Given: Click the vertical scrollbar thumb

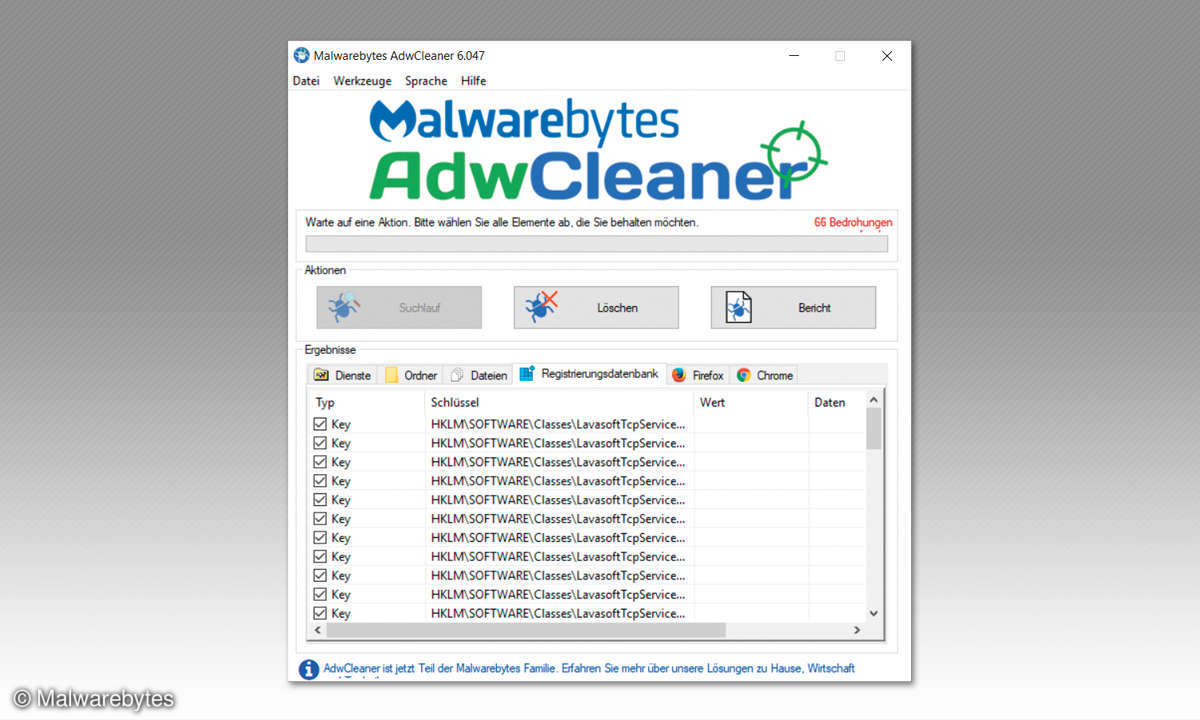Looking at the screenshot, I should click(874, 428).
